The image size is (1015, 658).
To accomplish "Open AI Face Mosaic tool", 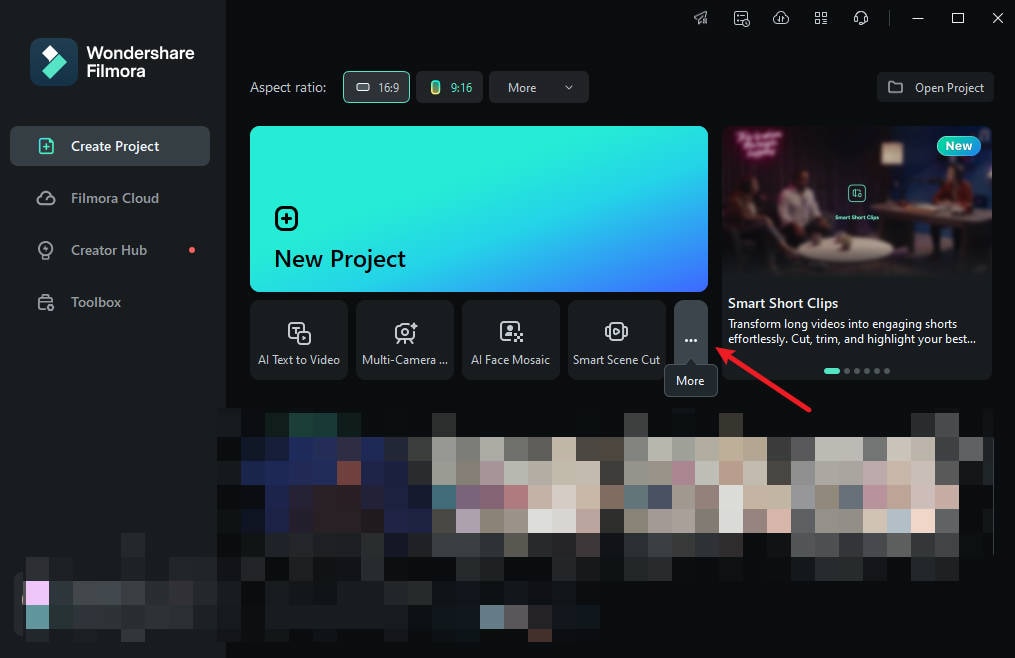I will point(511,340).
